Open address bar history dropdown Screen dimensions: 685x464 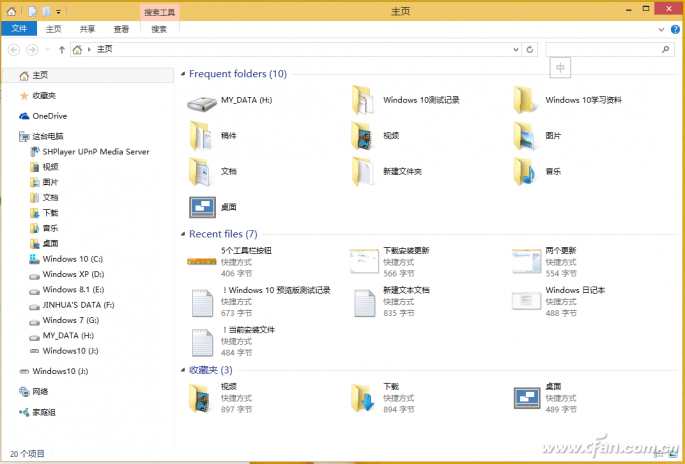[516, 49]
